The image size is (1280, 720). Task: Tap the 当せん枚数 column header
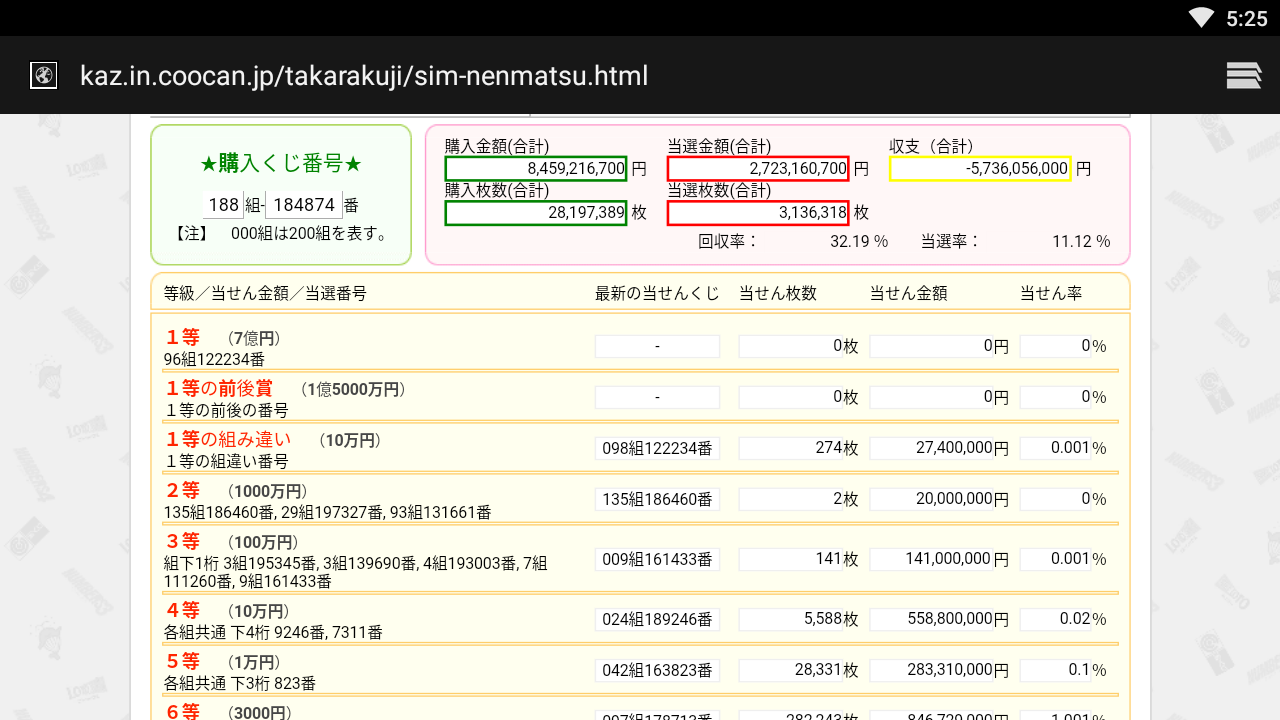[778, 293]
